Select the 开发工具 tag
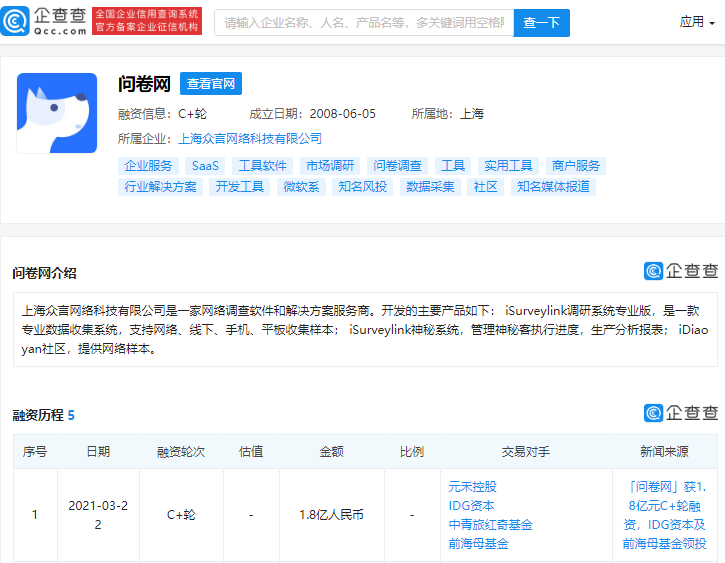 tap(240, 187)
